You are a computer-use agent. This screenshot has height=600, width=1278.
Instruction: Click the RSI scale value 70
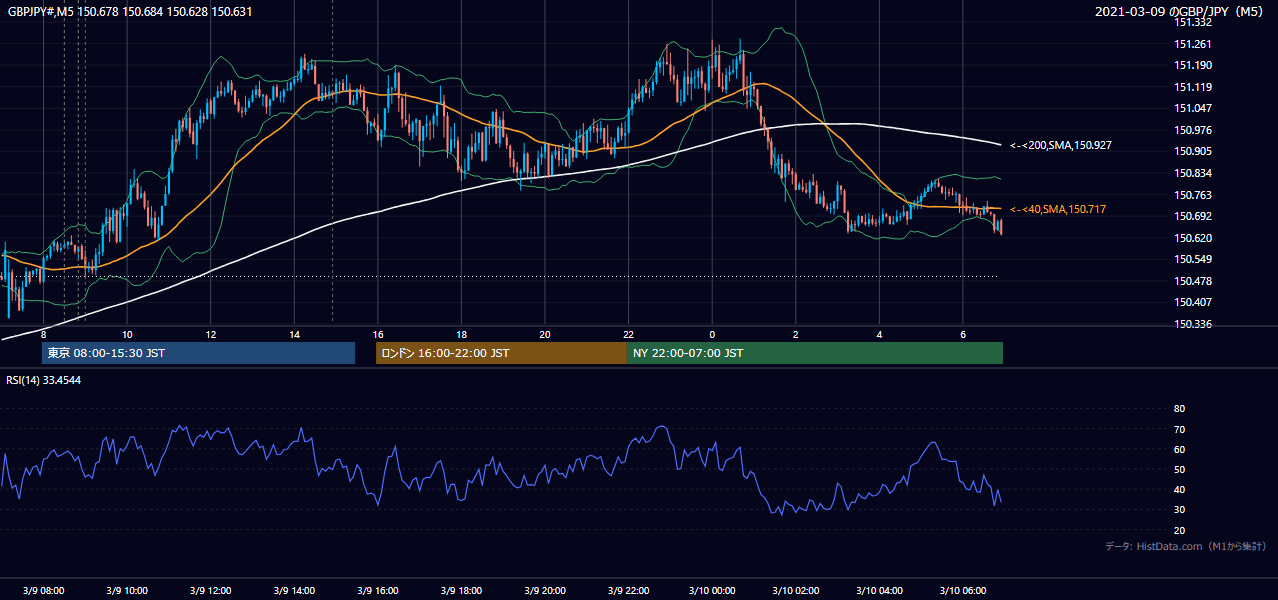(1179, 429)
